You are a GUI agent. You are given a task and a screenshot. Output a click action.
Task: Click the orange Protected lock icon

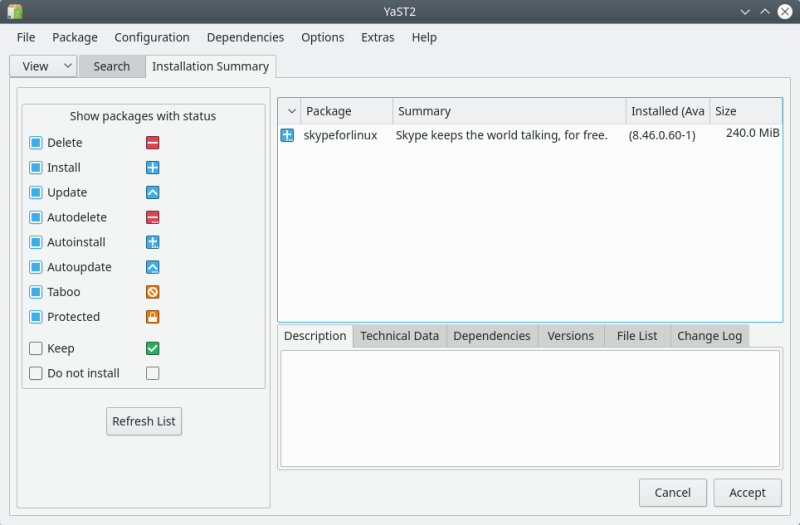[x=153, y=317]
